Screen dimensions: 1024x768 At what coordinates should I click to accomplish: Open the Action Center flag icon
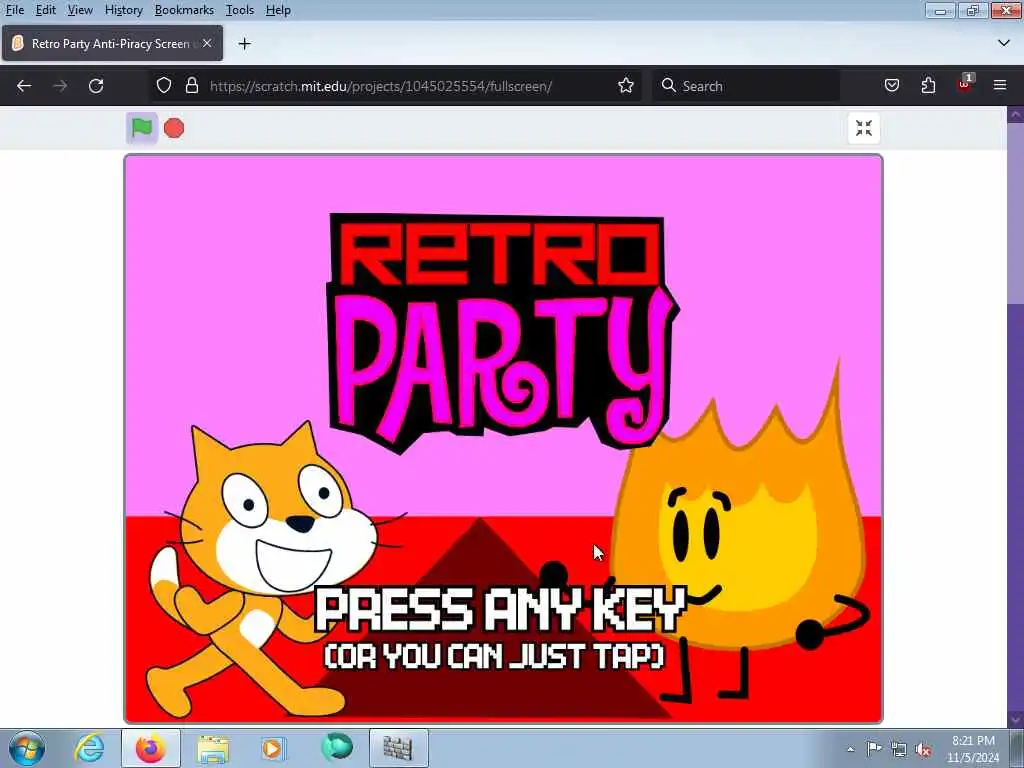[x=874, y=748]
